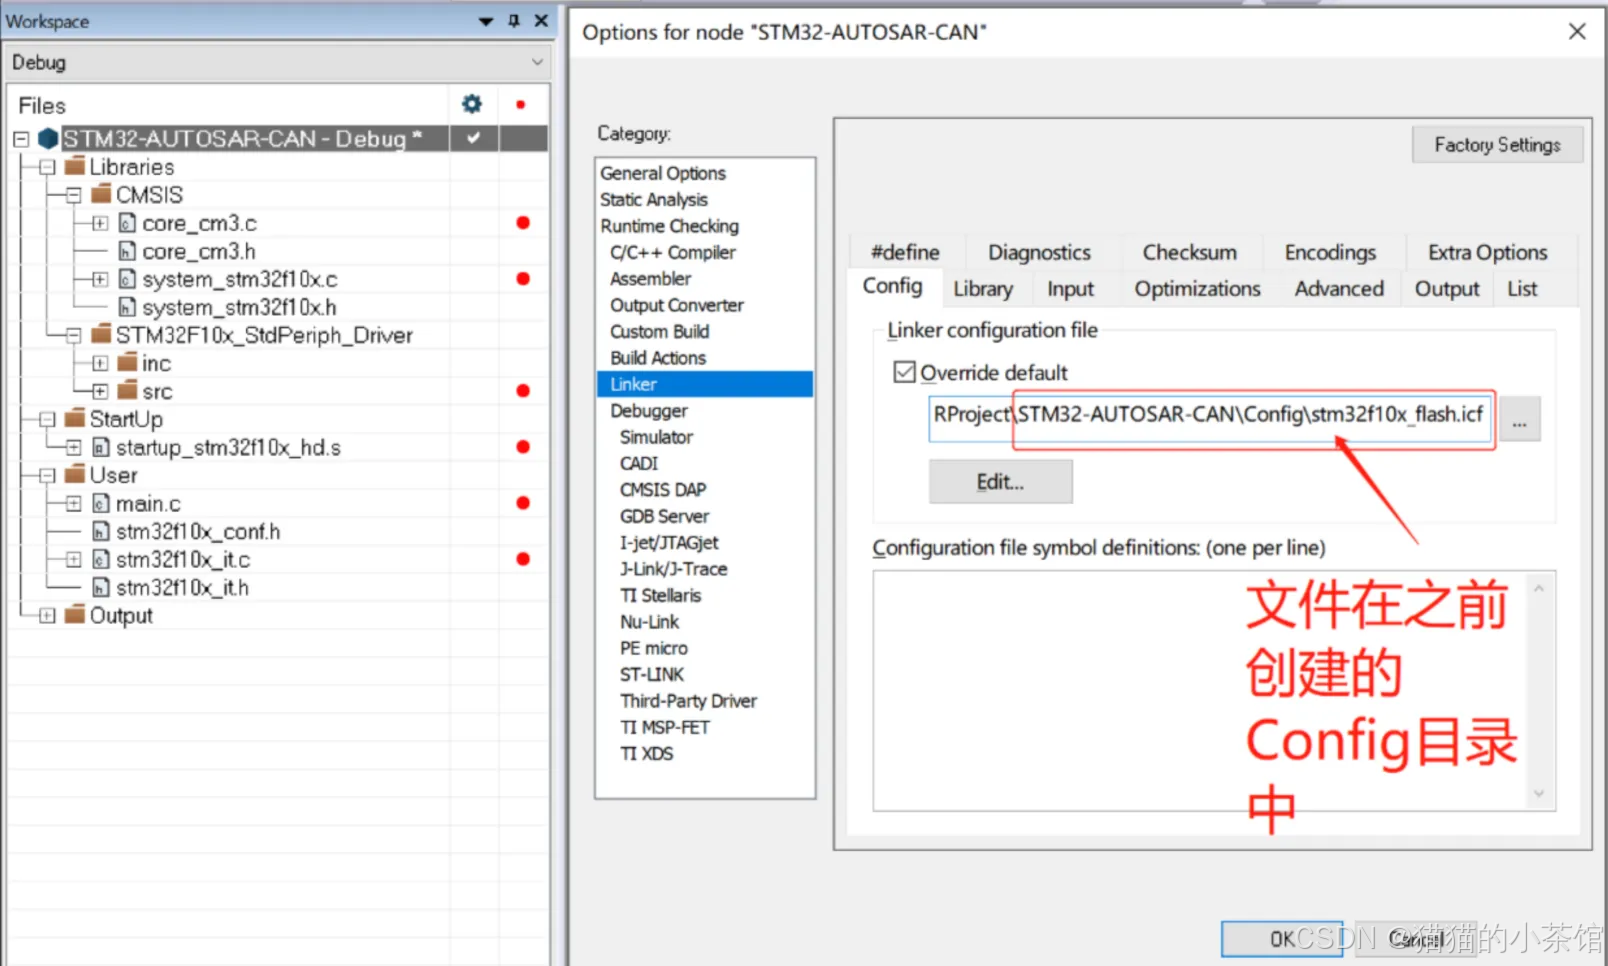Open the Workspace panel dropdown arrow

[486, 21]
